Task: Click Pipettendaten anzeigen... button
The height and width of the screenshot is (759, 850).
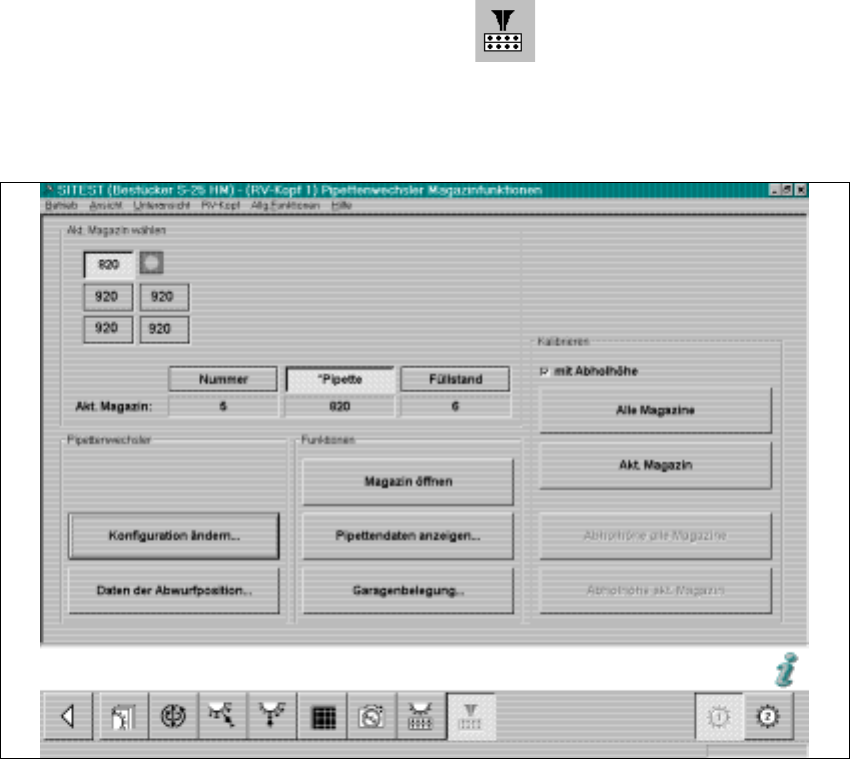Action: point(408,536)
